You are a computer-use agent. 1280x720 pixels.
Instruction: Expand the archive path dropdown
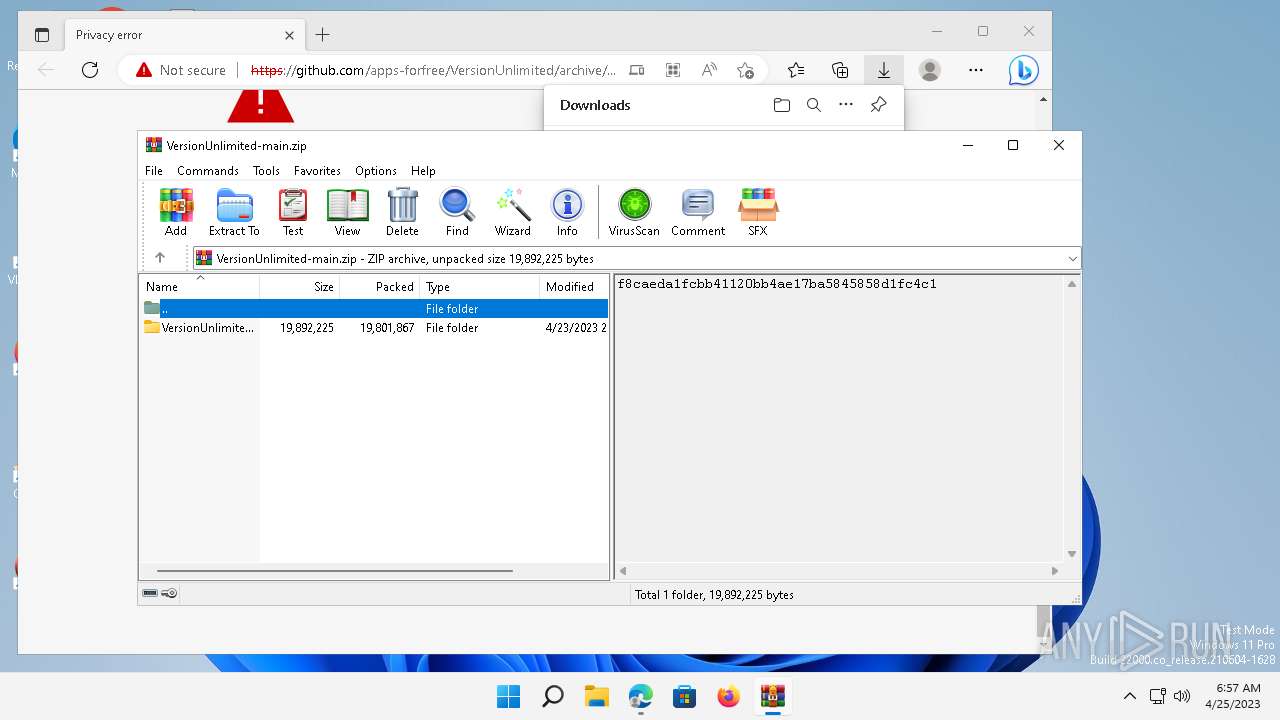pos(1072,258)
